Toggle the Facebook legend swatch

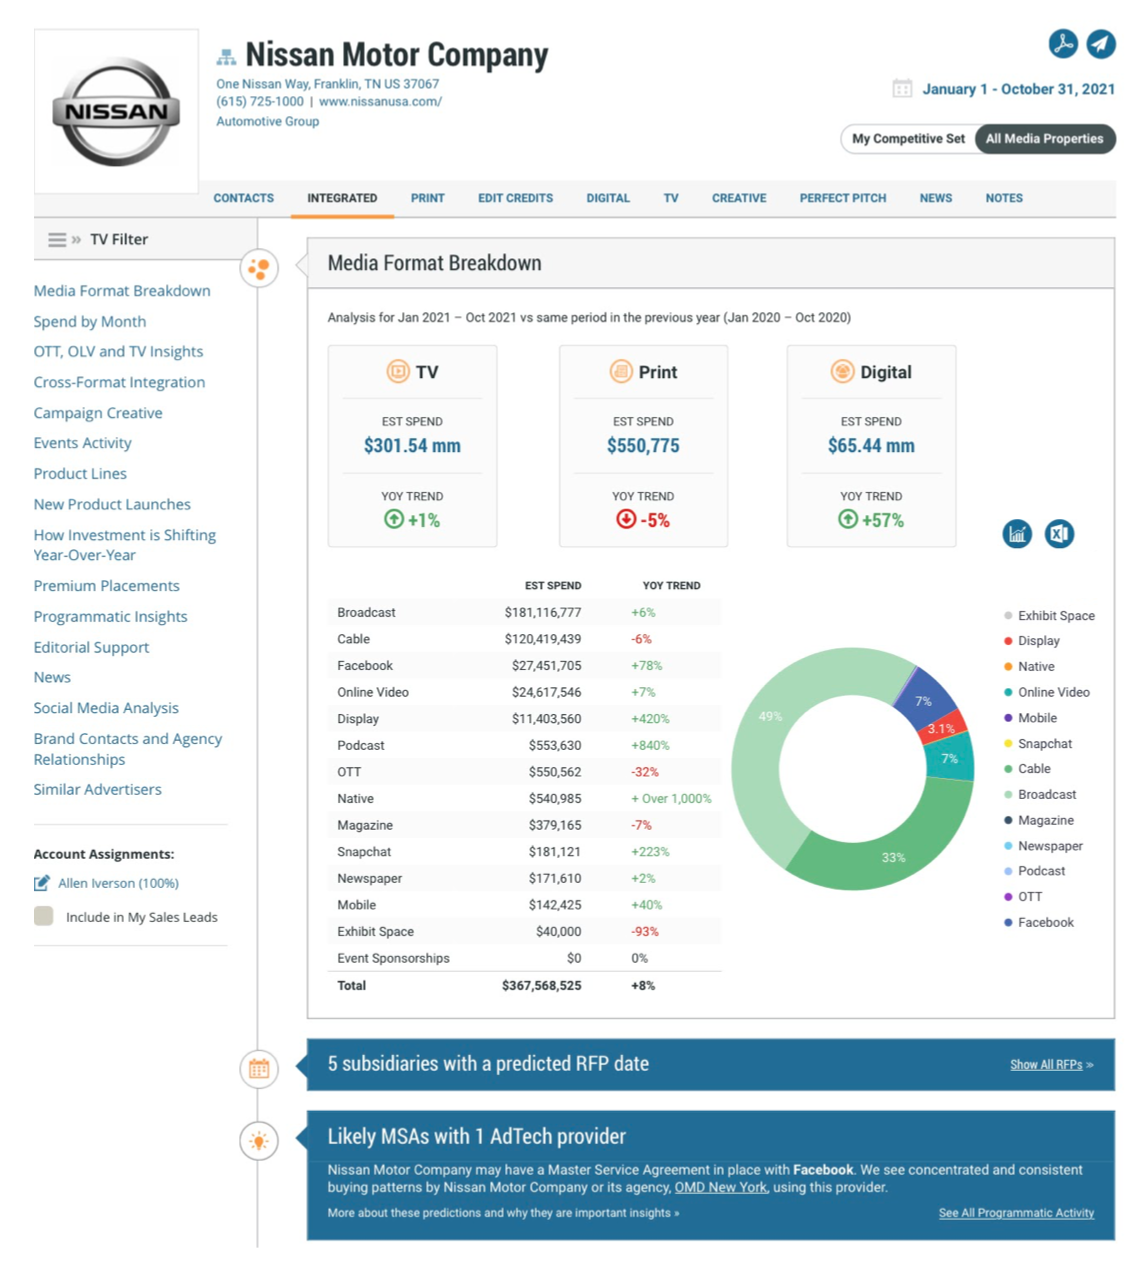(x=1008, y=923)
